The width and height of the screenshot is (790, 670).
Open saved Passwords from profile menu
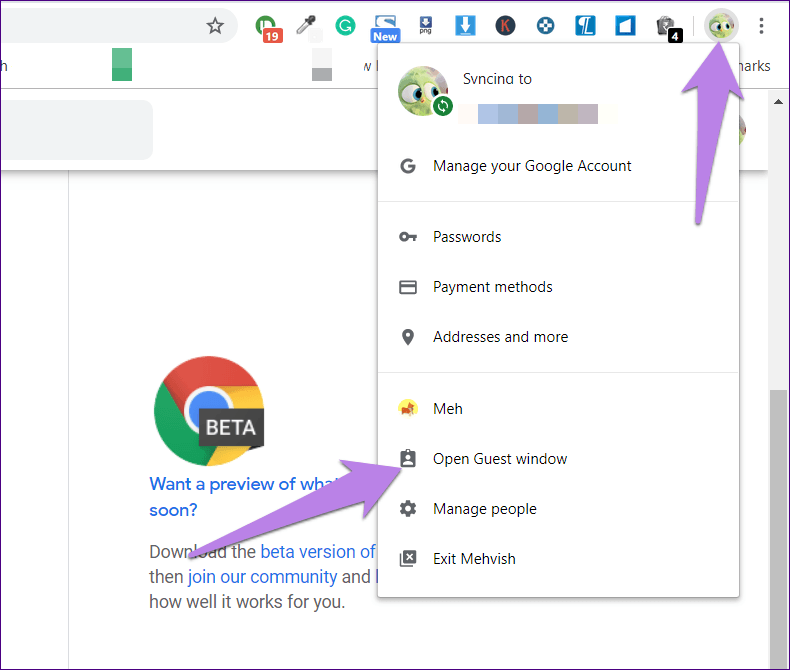(466, 237)
